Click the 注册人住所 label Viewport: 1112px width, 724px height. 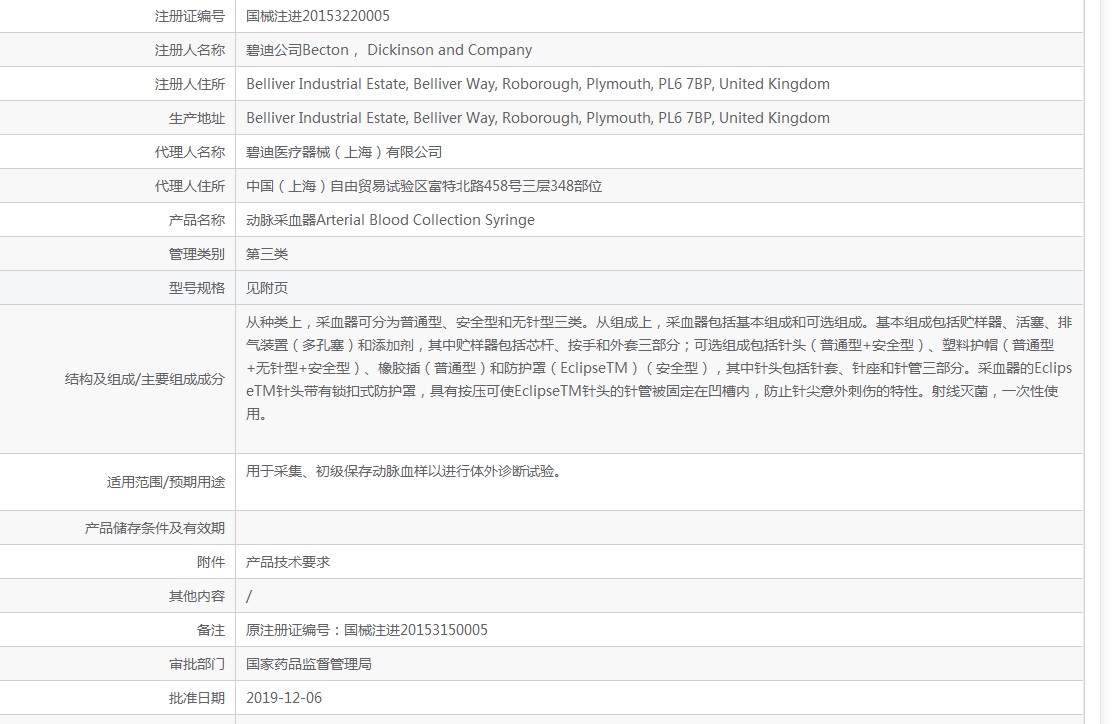189,84
